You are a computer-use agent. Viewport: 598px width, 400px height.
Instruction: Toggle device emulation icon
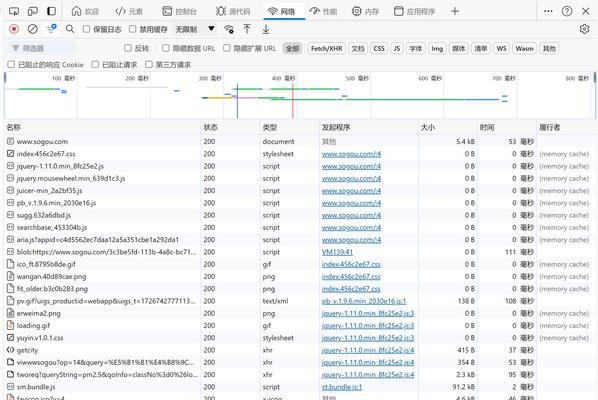point(33,11)
